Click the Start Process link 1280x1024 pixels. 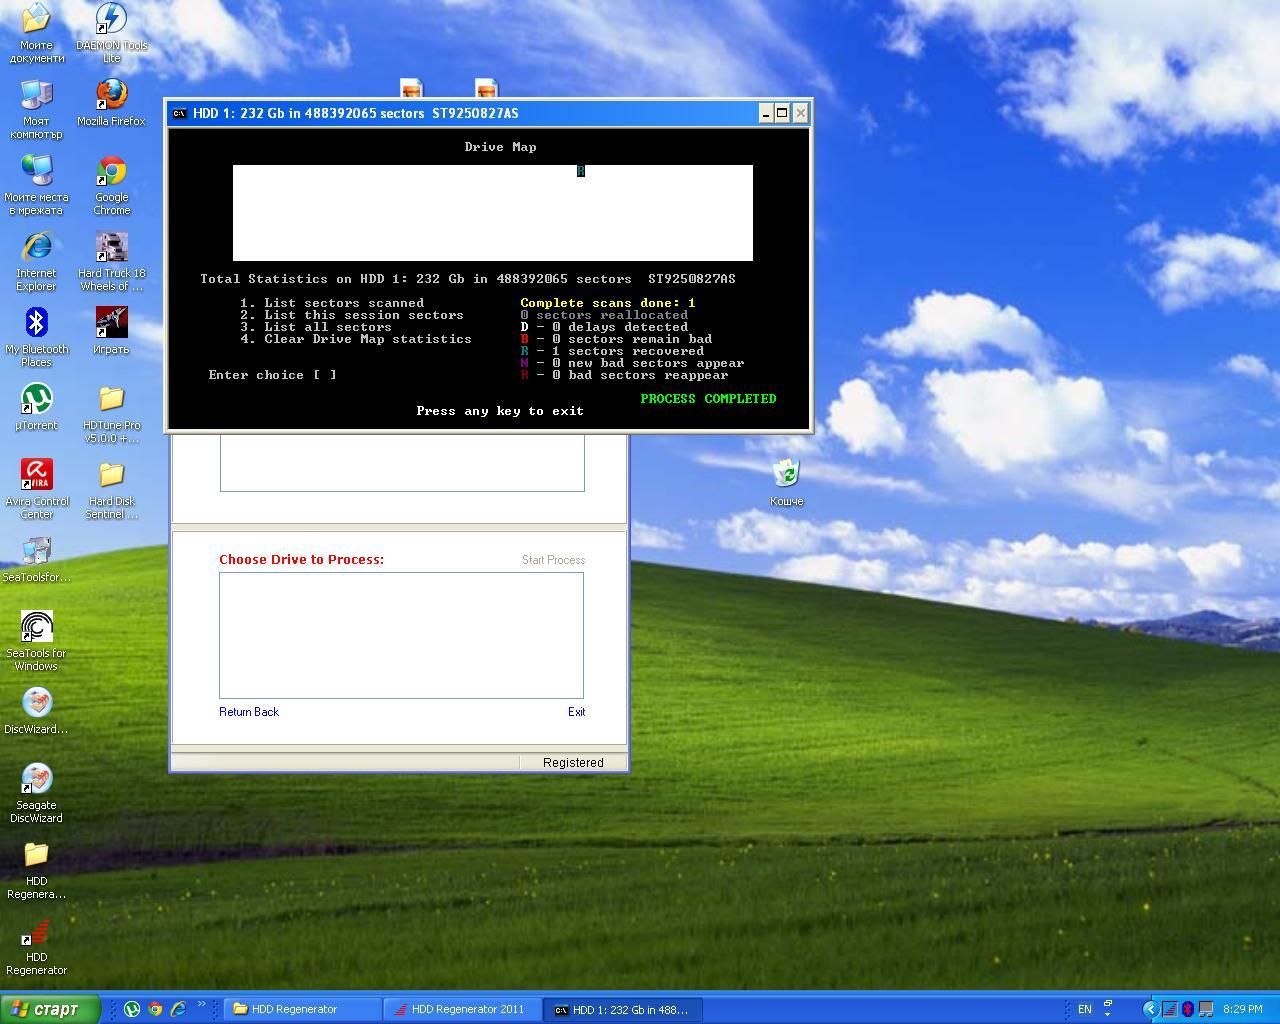[553, 560]
